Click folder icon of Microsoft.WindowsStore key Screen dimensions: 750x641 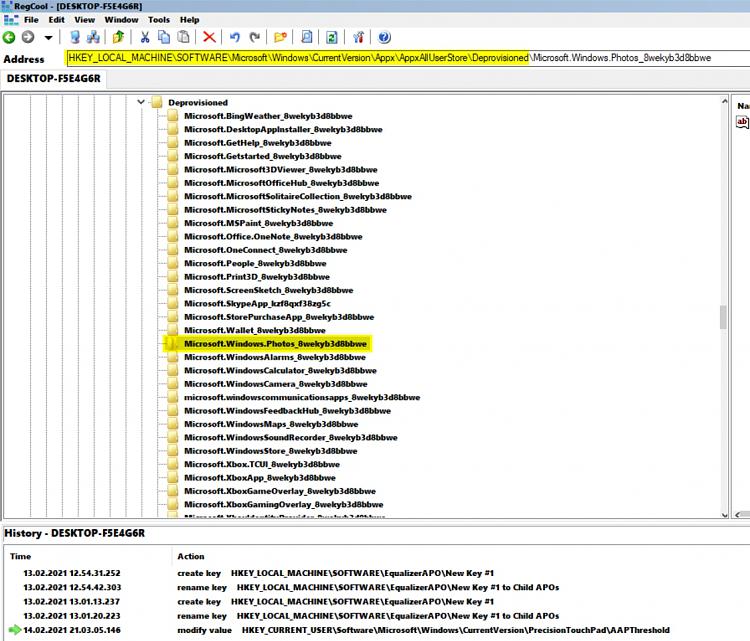click(x=173, y=451)
